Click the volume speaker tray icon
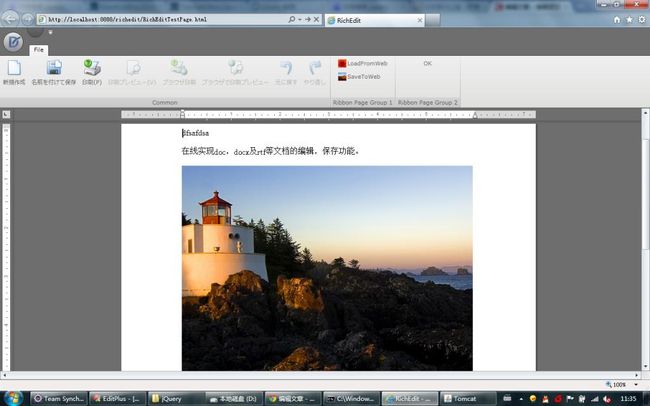This screenshot has width=650, height=406. [x=607, y=399]
